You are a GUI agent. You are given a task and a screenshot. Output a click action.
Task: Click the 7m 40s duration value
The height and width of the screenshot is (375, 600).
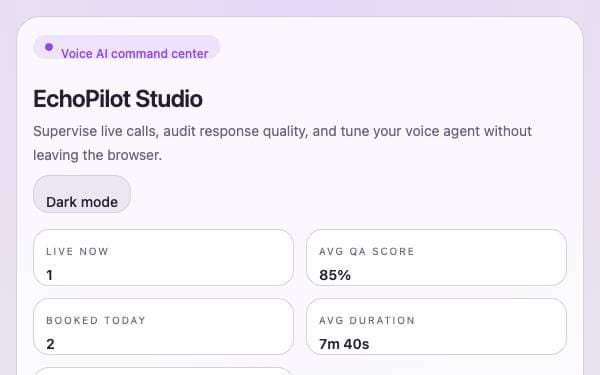click(x=344, y=344)
